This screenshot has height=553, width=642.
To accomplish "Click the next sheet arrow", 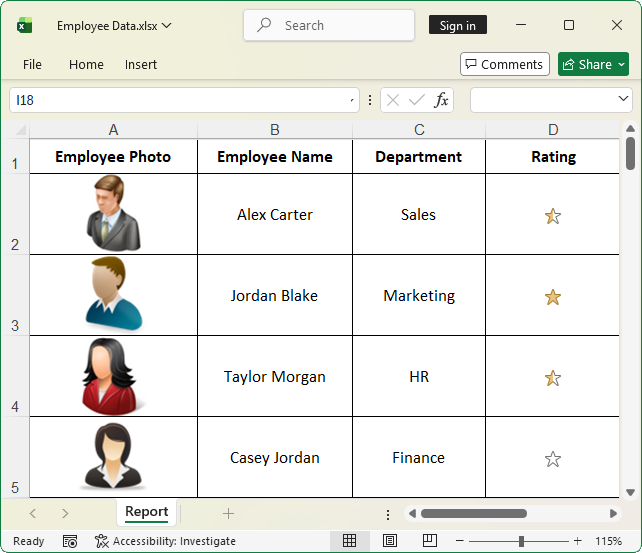I will tap(65, 513).
